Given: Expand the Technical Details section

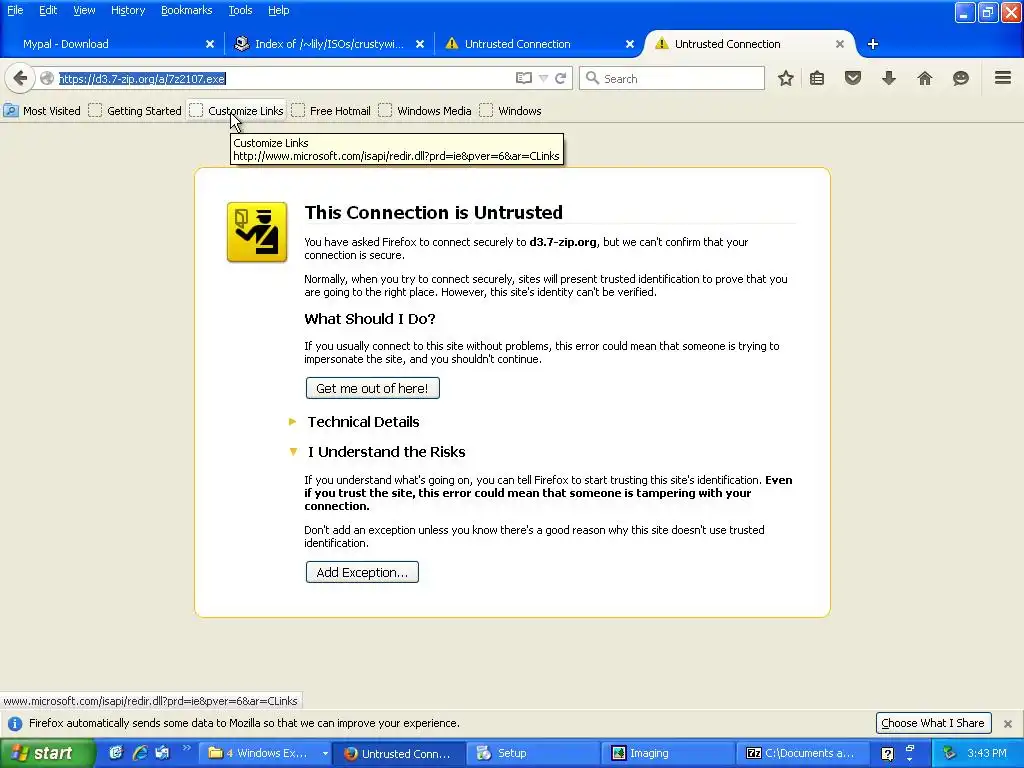Looking at the screenshot, I should (x=363, y=422).
